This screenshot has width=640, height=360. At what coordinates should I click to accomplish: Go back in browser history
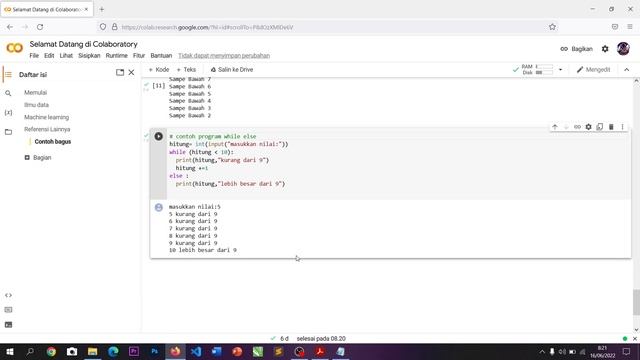(x=10, y=27)
